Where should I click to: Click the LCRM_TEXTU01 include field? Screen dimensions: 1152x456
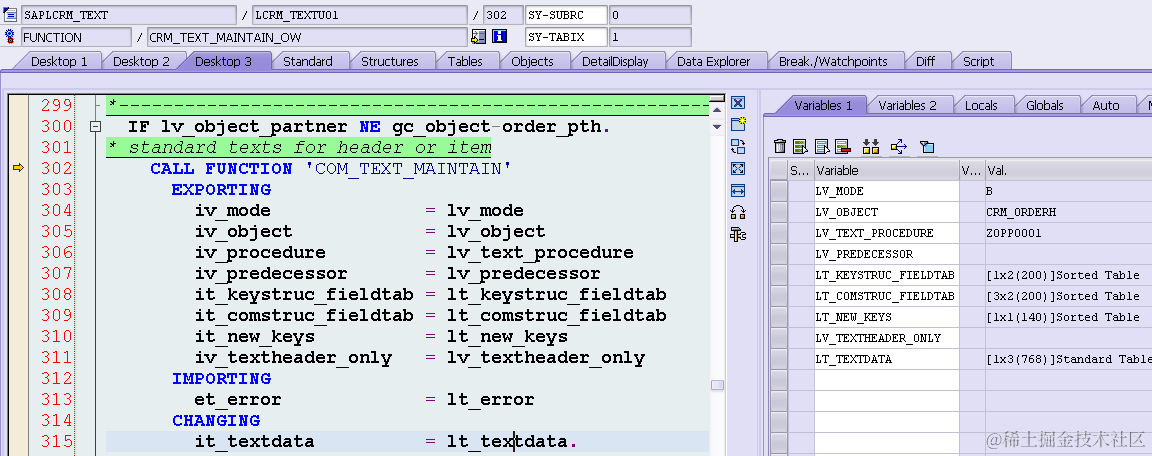click(359, 15)
